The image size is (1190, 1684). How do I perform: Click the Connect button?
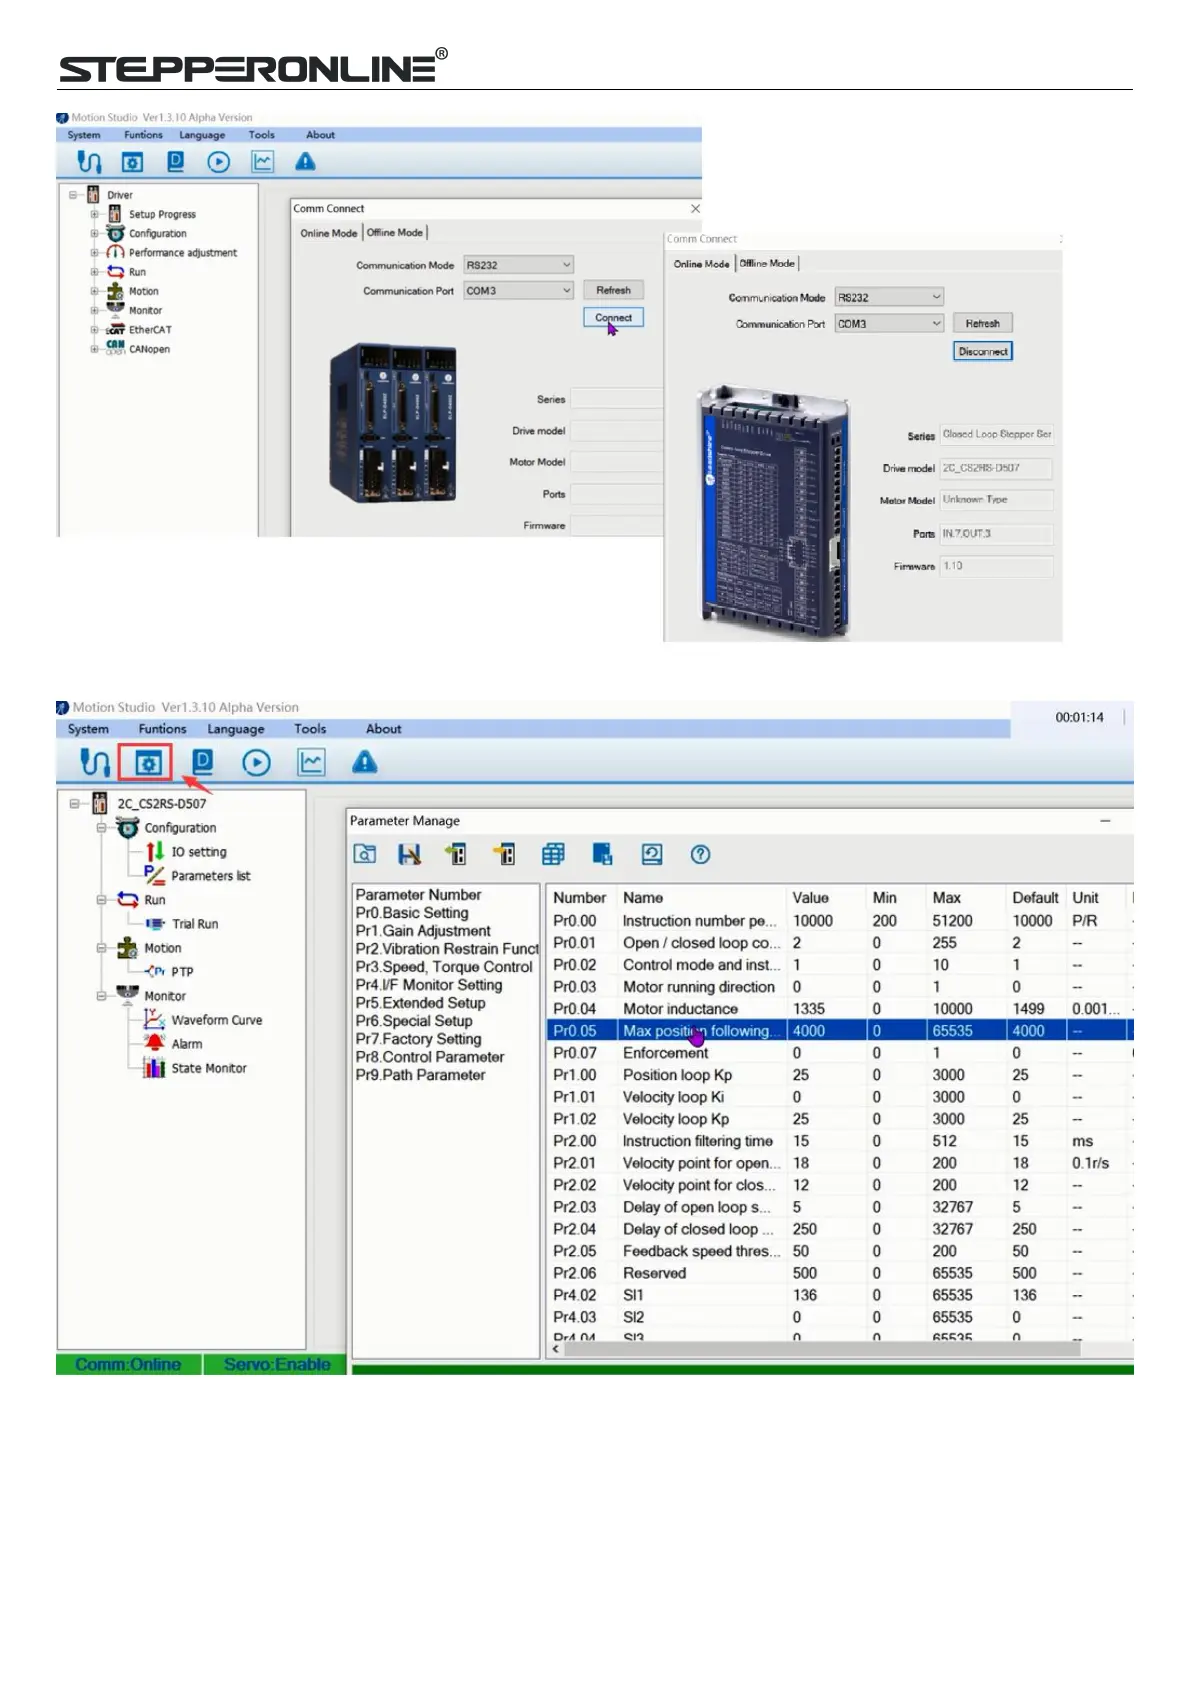point(613,317)
